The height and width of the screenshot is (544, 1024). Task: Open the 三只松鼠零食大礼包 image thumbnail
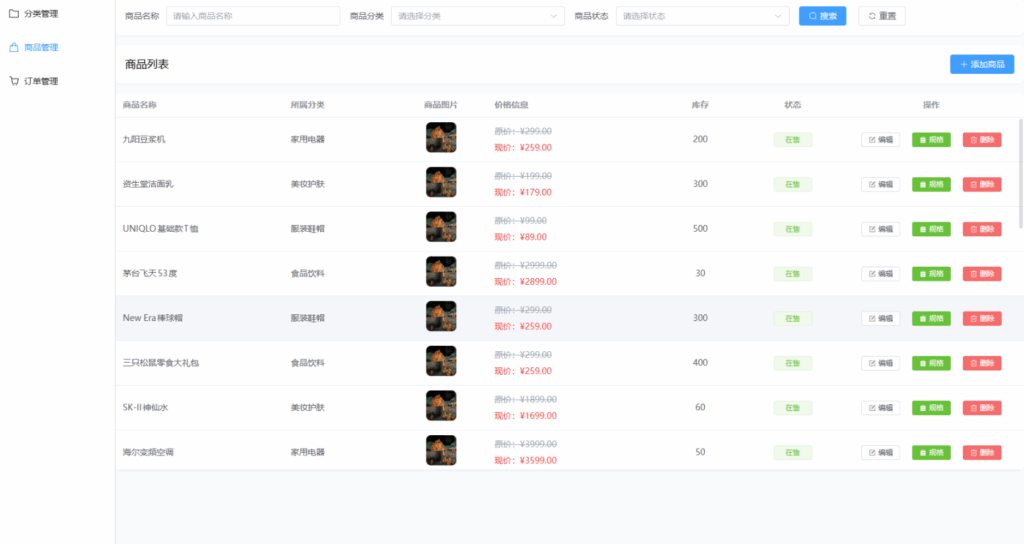point(441,361)
